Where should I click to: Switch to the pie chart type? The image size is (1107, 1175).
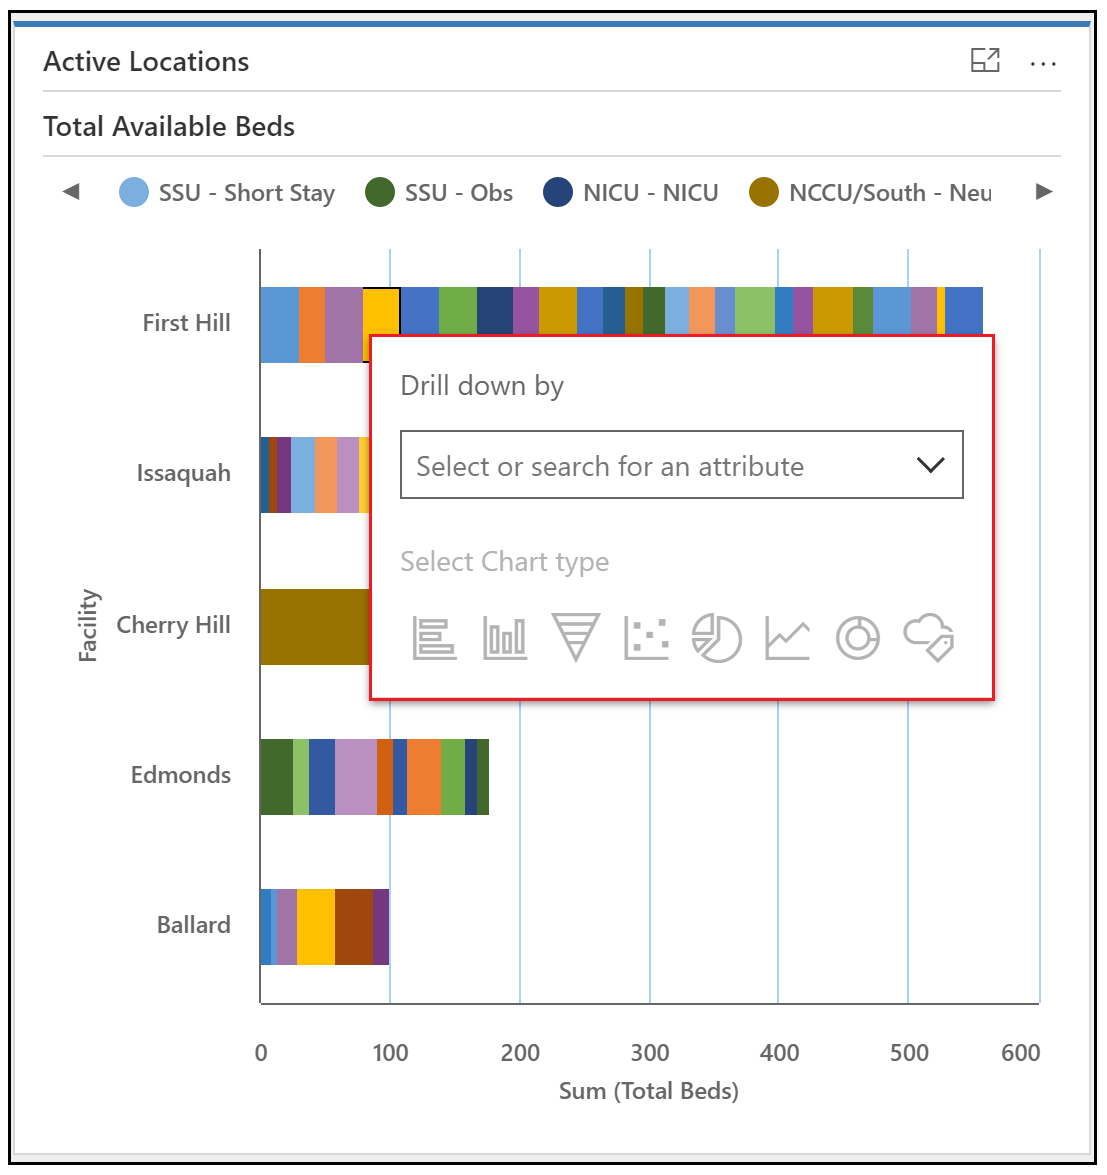(x=717, y=637)
